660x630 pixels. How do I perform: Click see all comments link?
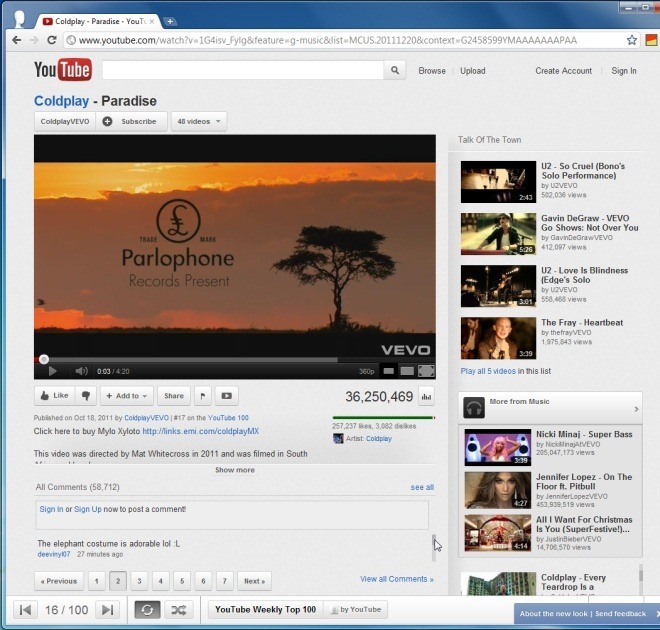click(422, 487)
